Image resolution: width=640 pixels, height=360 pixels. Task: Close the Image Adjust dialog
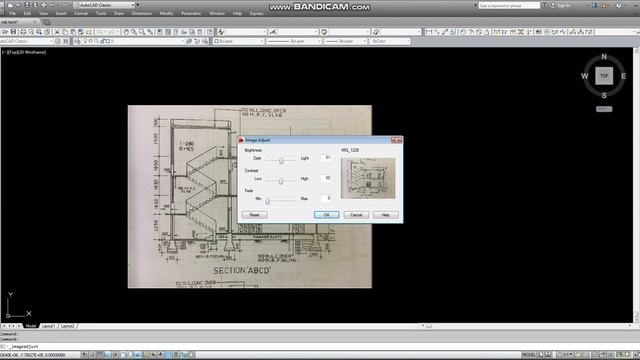(396, 140)
